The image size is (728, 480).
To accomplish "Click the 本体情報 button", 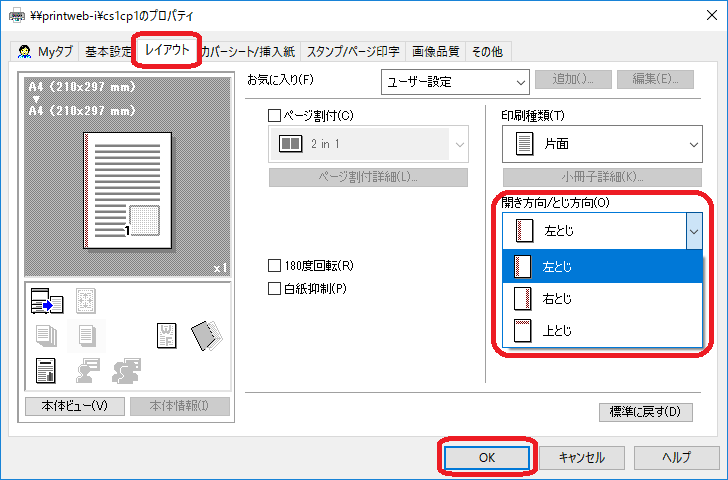I will click(x=180, y=406).
